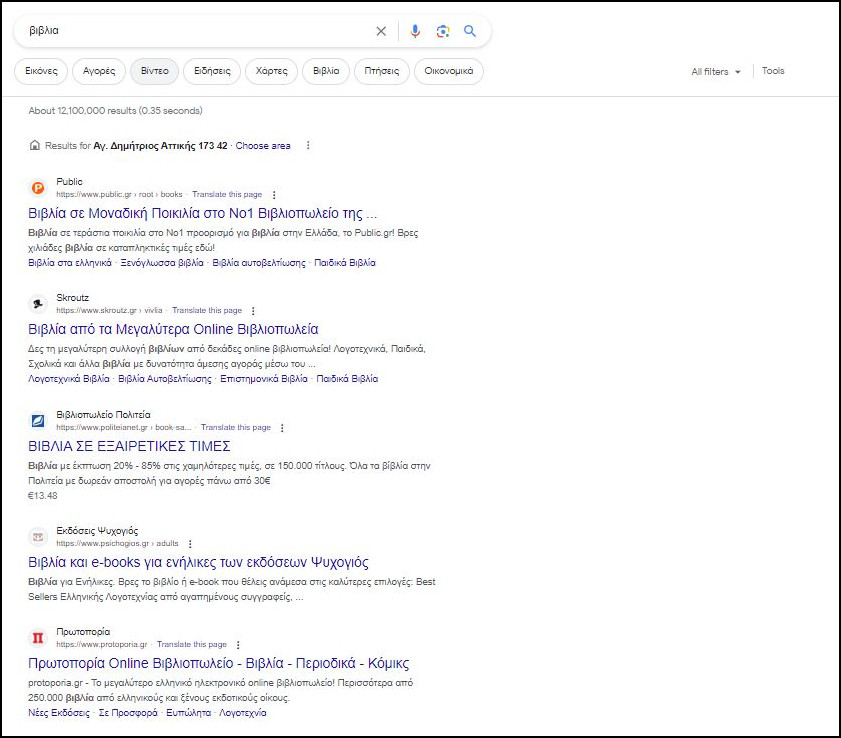The image size is (841, 738).
Task: Open three-dot menu of the Πρωτοπορία result
Action: pyautogui.click(x=238, y=645)
